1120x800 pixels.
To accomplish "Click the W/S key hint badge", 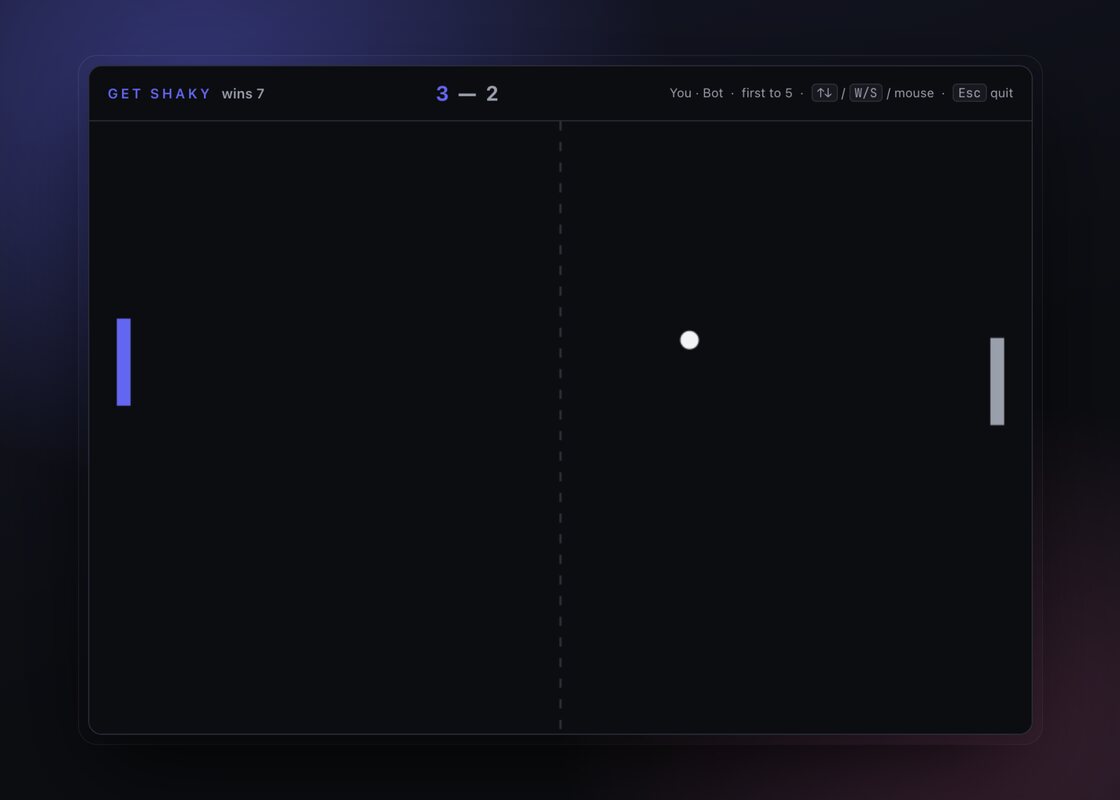I will [866, 93].
